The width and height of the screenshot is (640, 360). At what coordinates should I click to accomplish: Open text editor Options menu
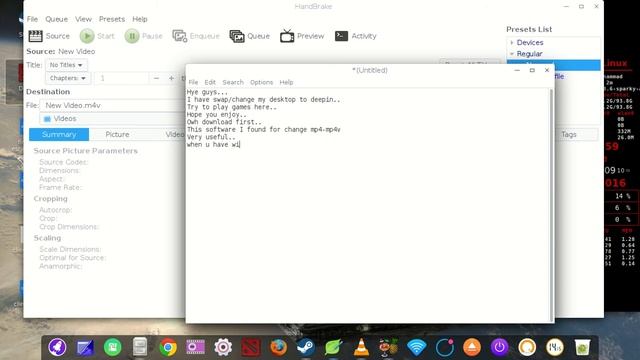click(261, 82)
